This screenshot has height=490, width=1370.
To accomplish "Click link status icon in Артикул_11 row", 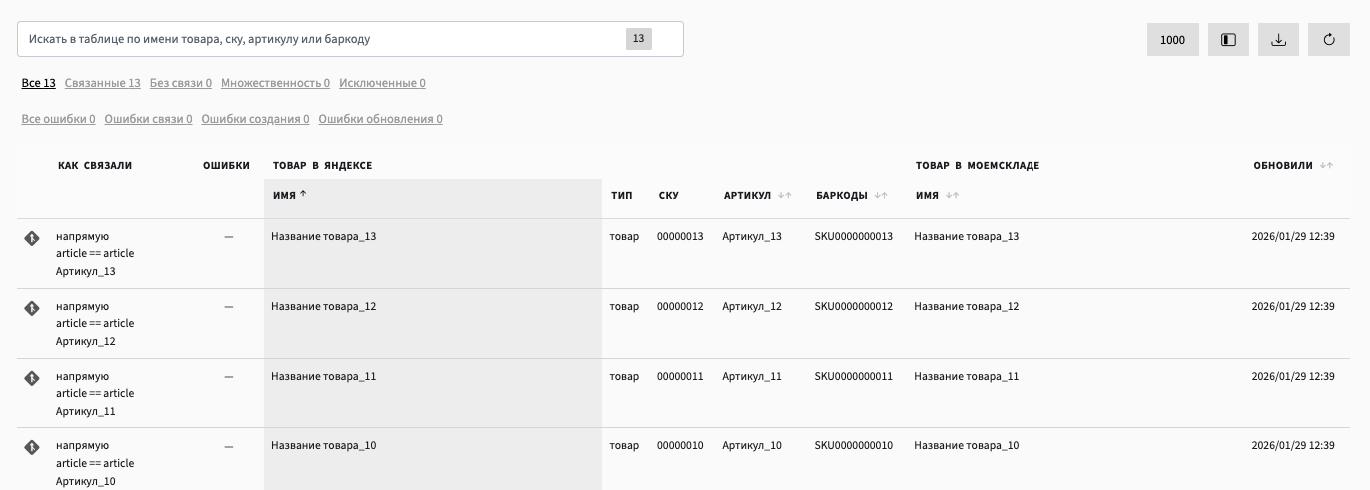I will click(x=31, y=378).
